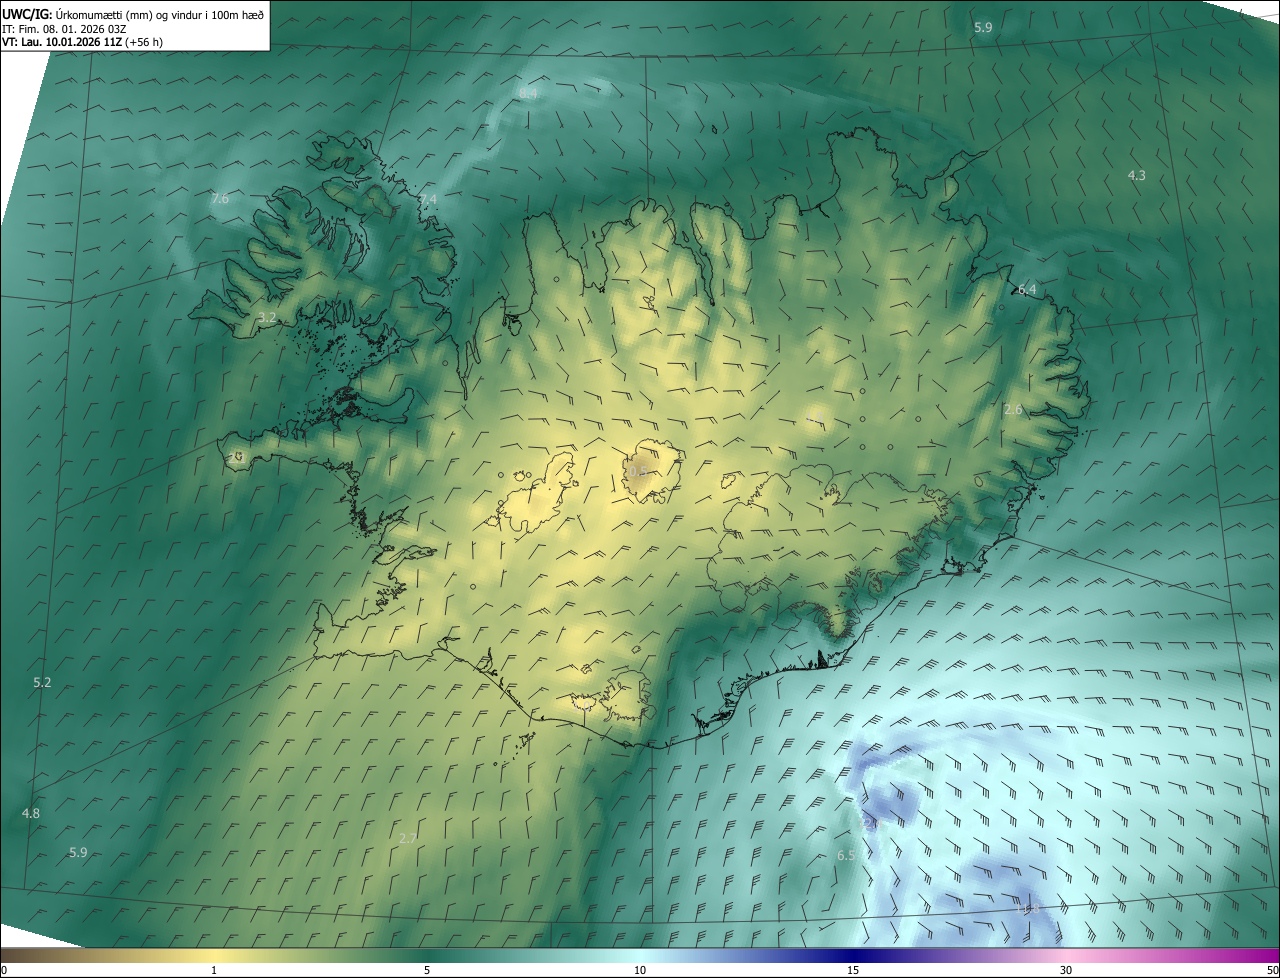Click the colorbar tick label 50
Screen dimensions: 1280x978
point(1272,970)
